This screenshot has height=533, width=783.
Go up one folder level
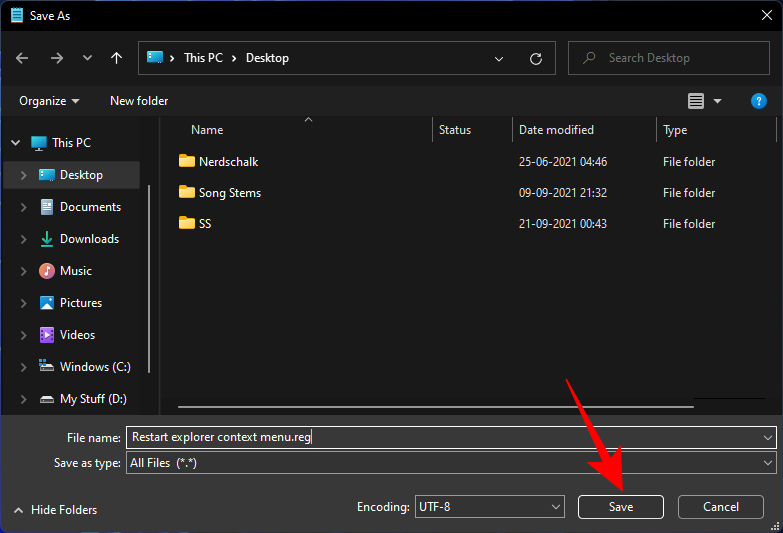pyautogui.click(x=116, y=58)
